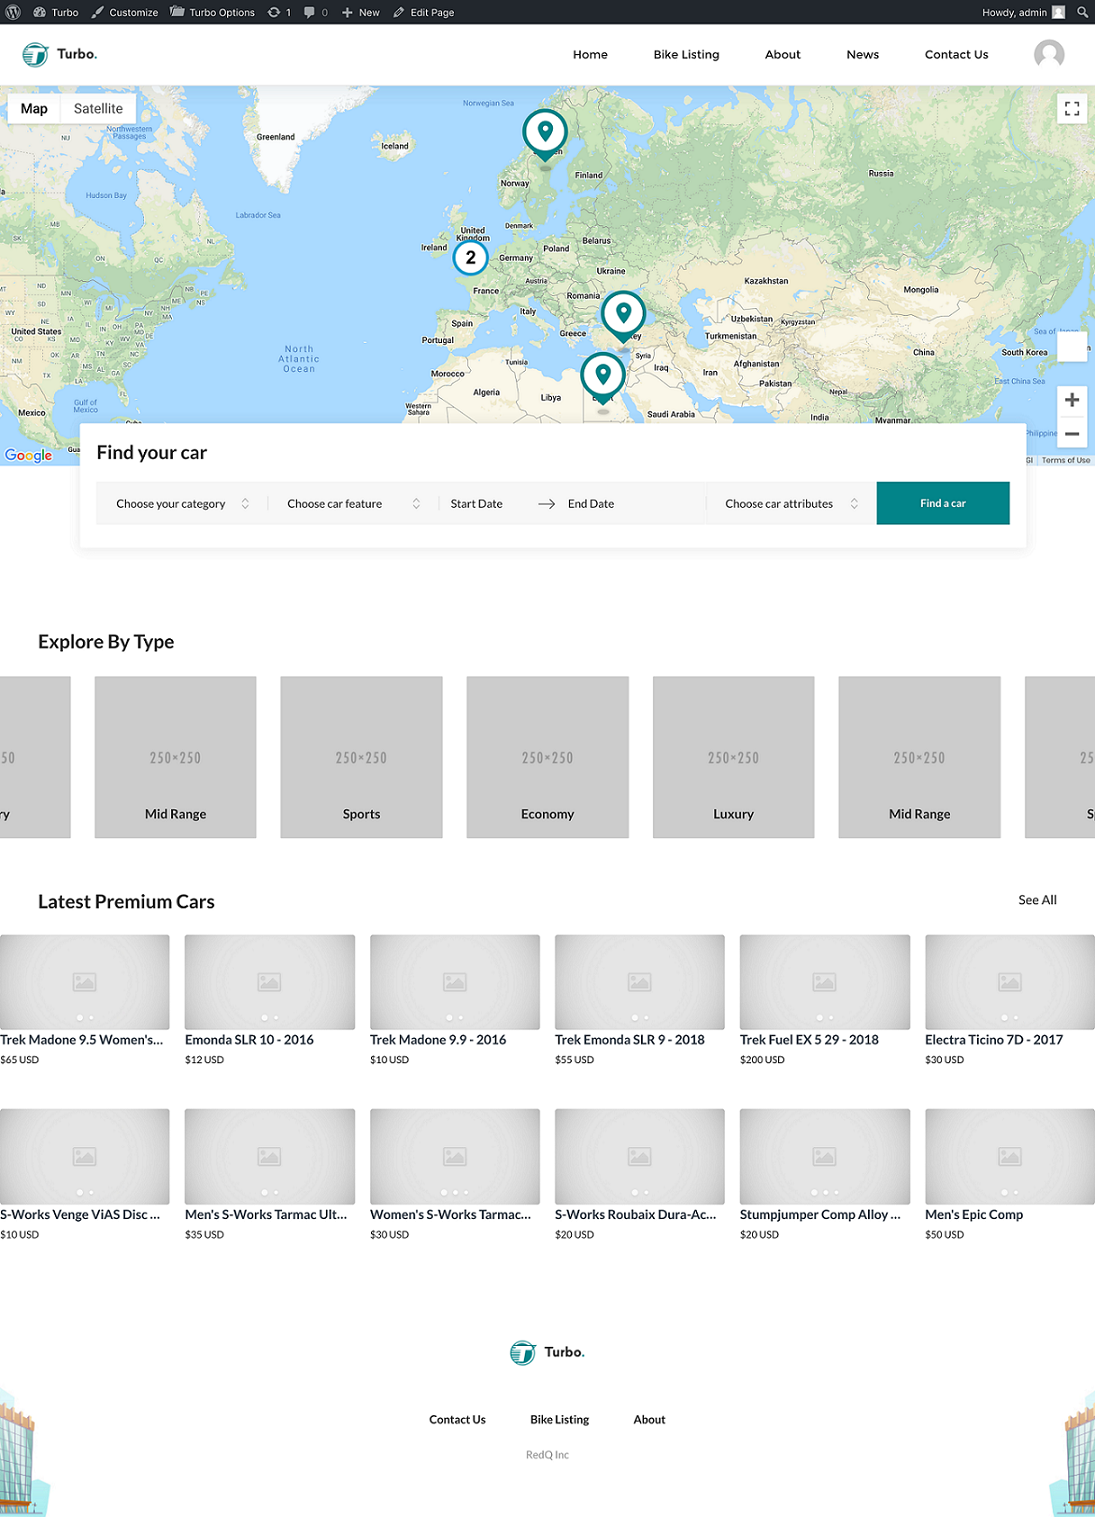Zoom in on the map

pyautogui.click(x=1071, y=400)
